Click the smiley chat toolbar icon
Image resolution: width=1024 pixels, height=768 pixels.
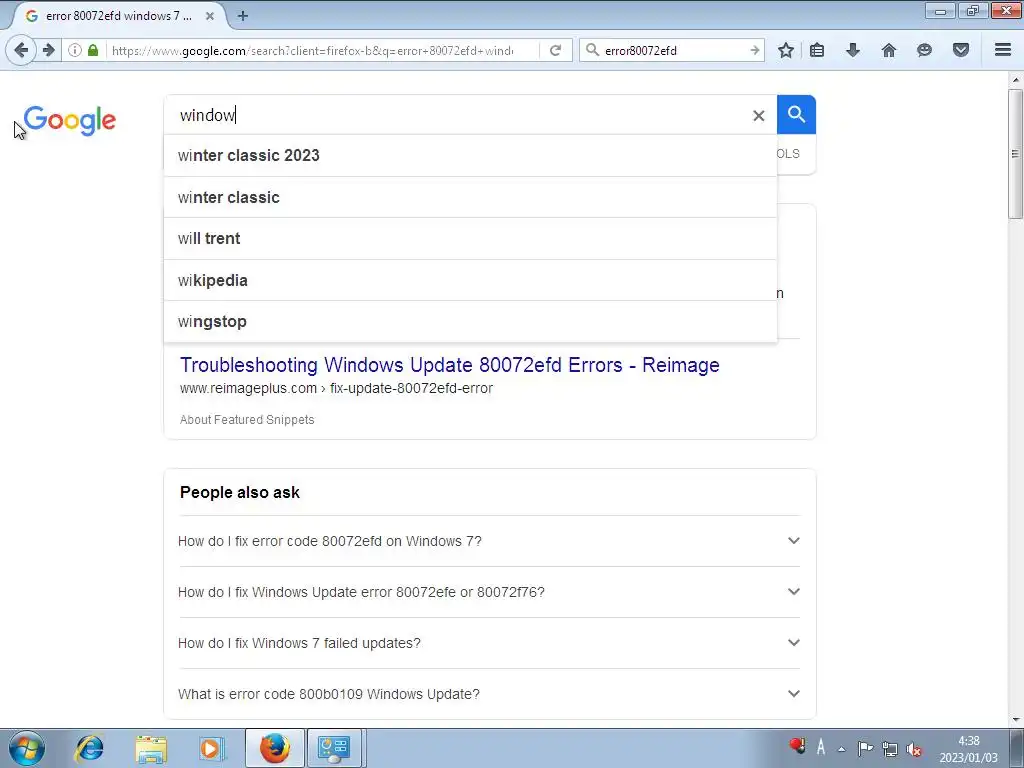tap(924, 50)
